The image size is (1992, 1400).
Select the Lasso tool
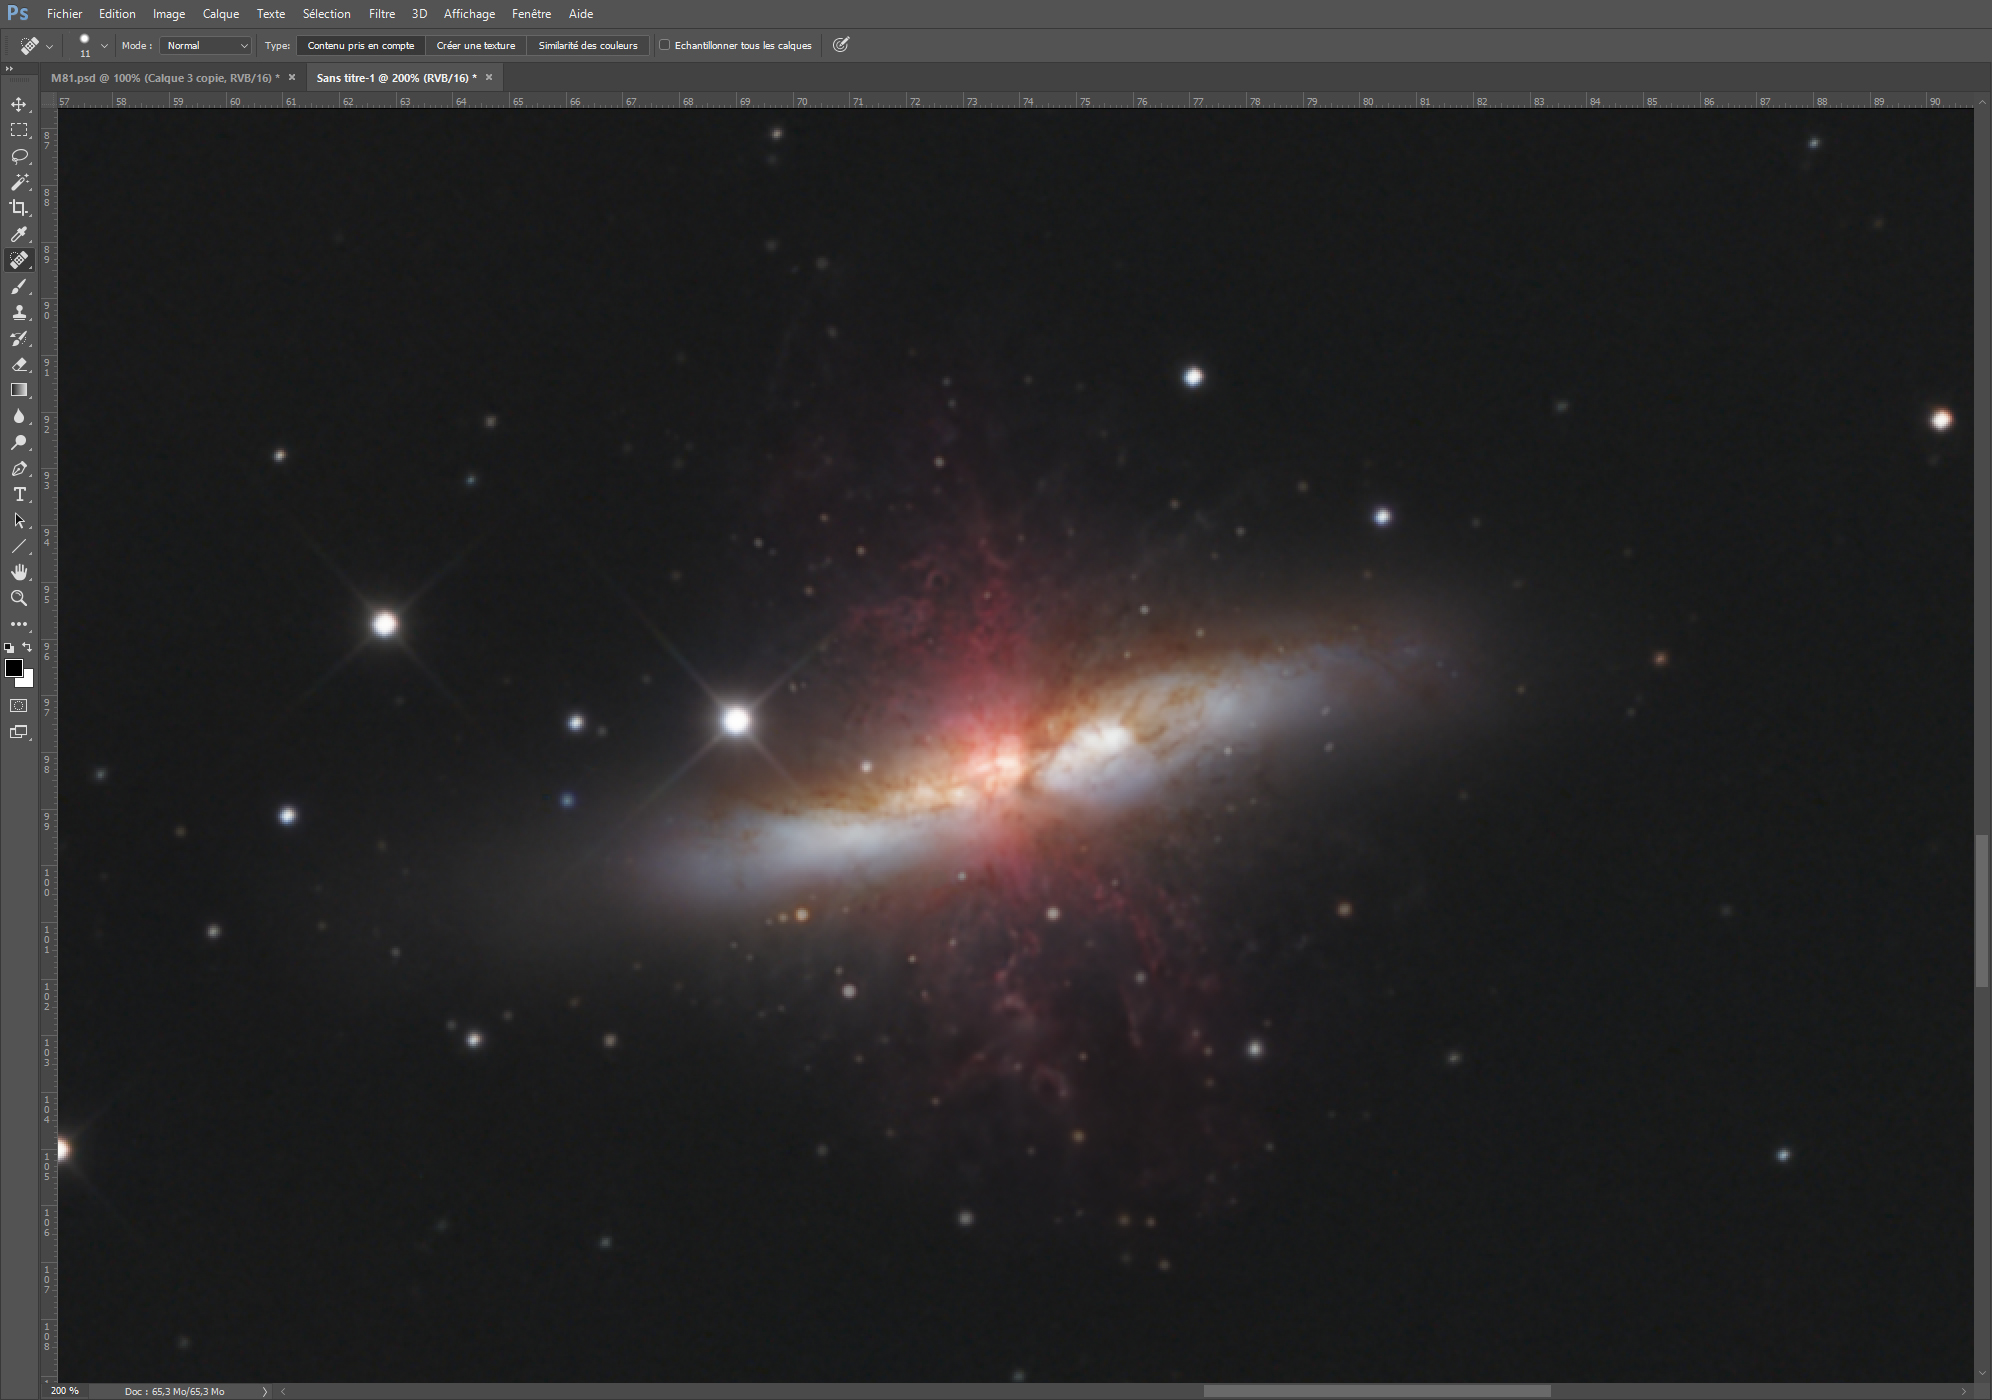pos(19,156)
